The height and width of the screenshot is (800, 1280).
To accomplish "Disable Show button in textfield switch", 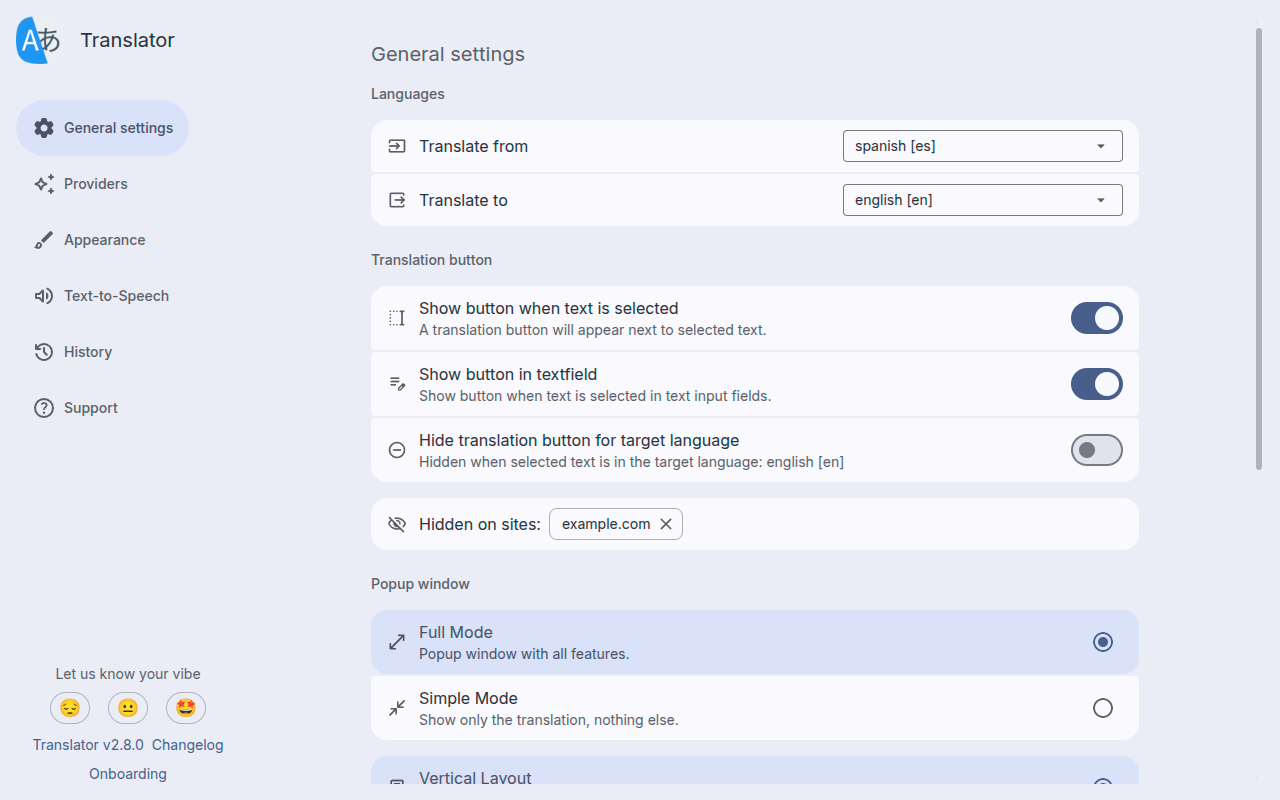I will click(x=1097, y=384).
